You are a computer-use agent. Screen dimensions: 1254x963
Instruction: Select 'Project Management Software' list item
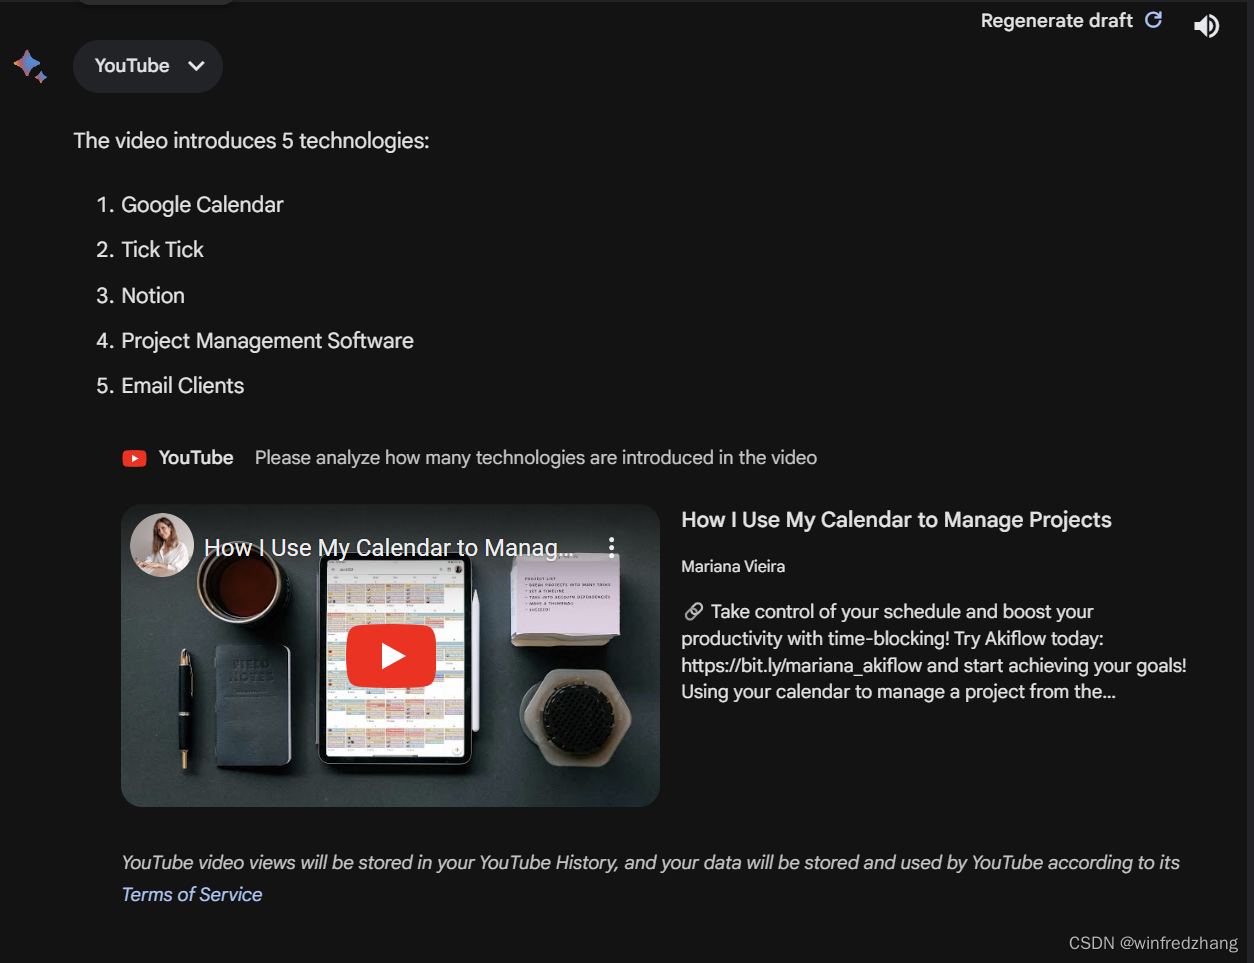[x=267, y=341]
